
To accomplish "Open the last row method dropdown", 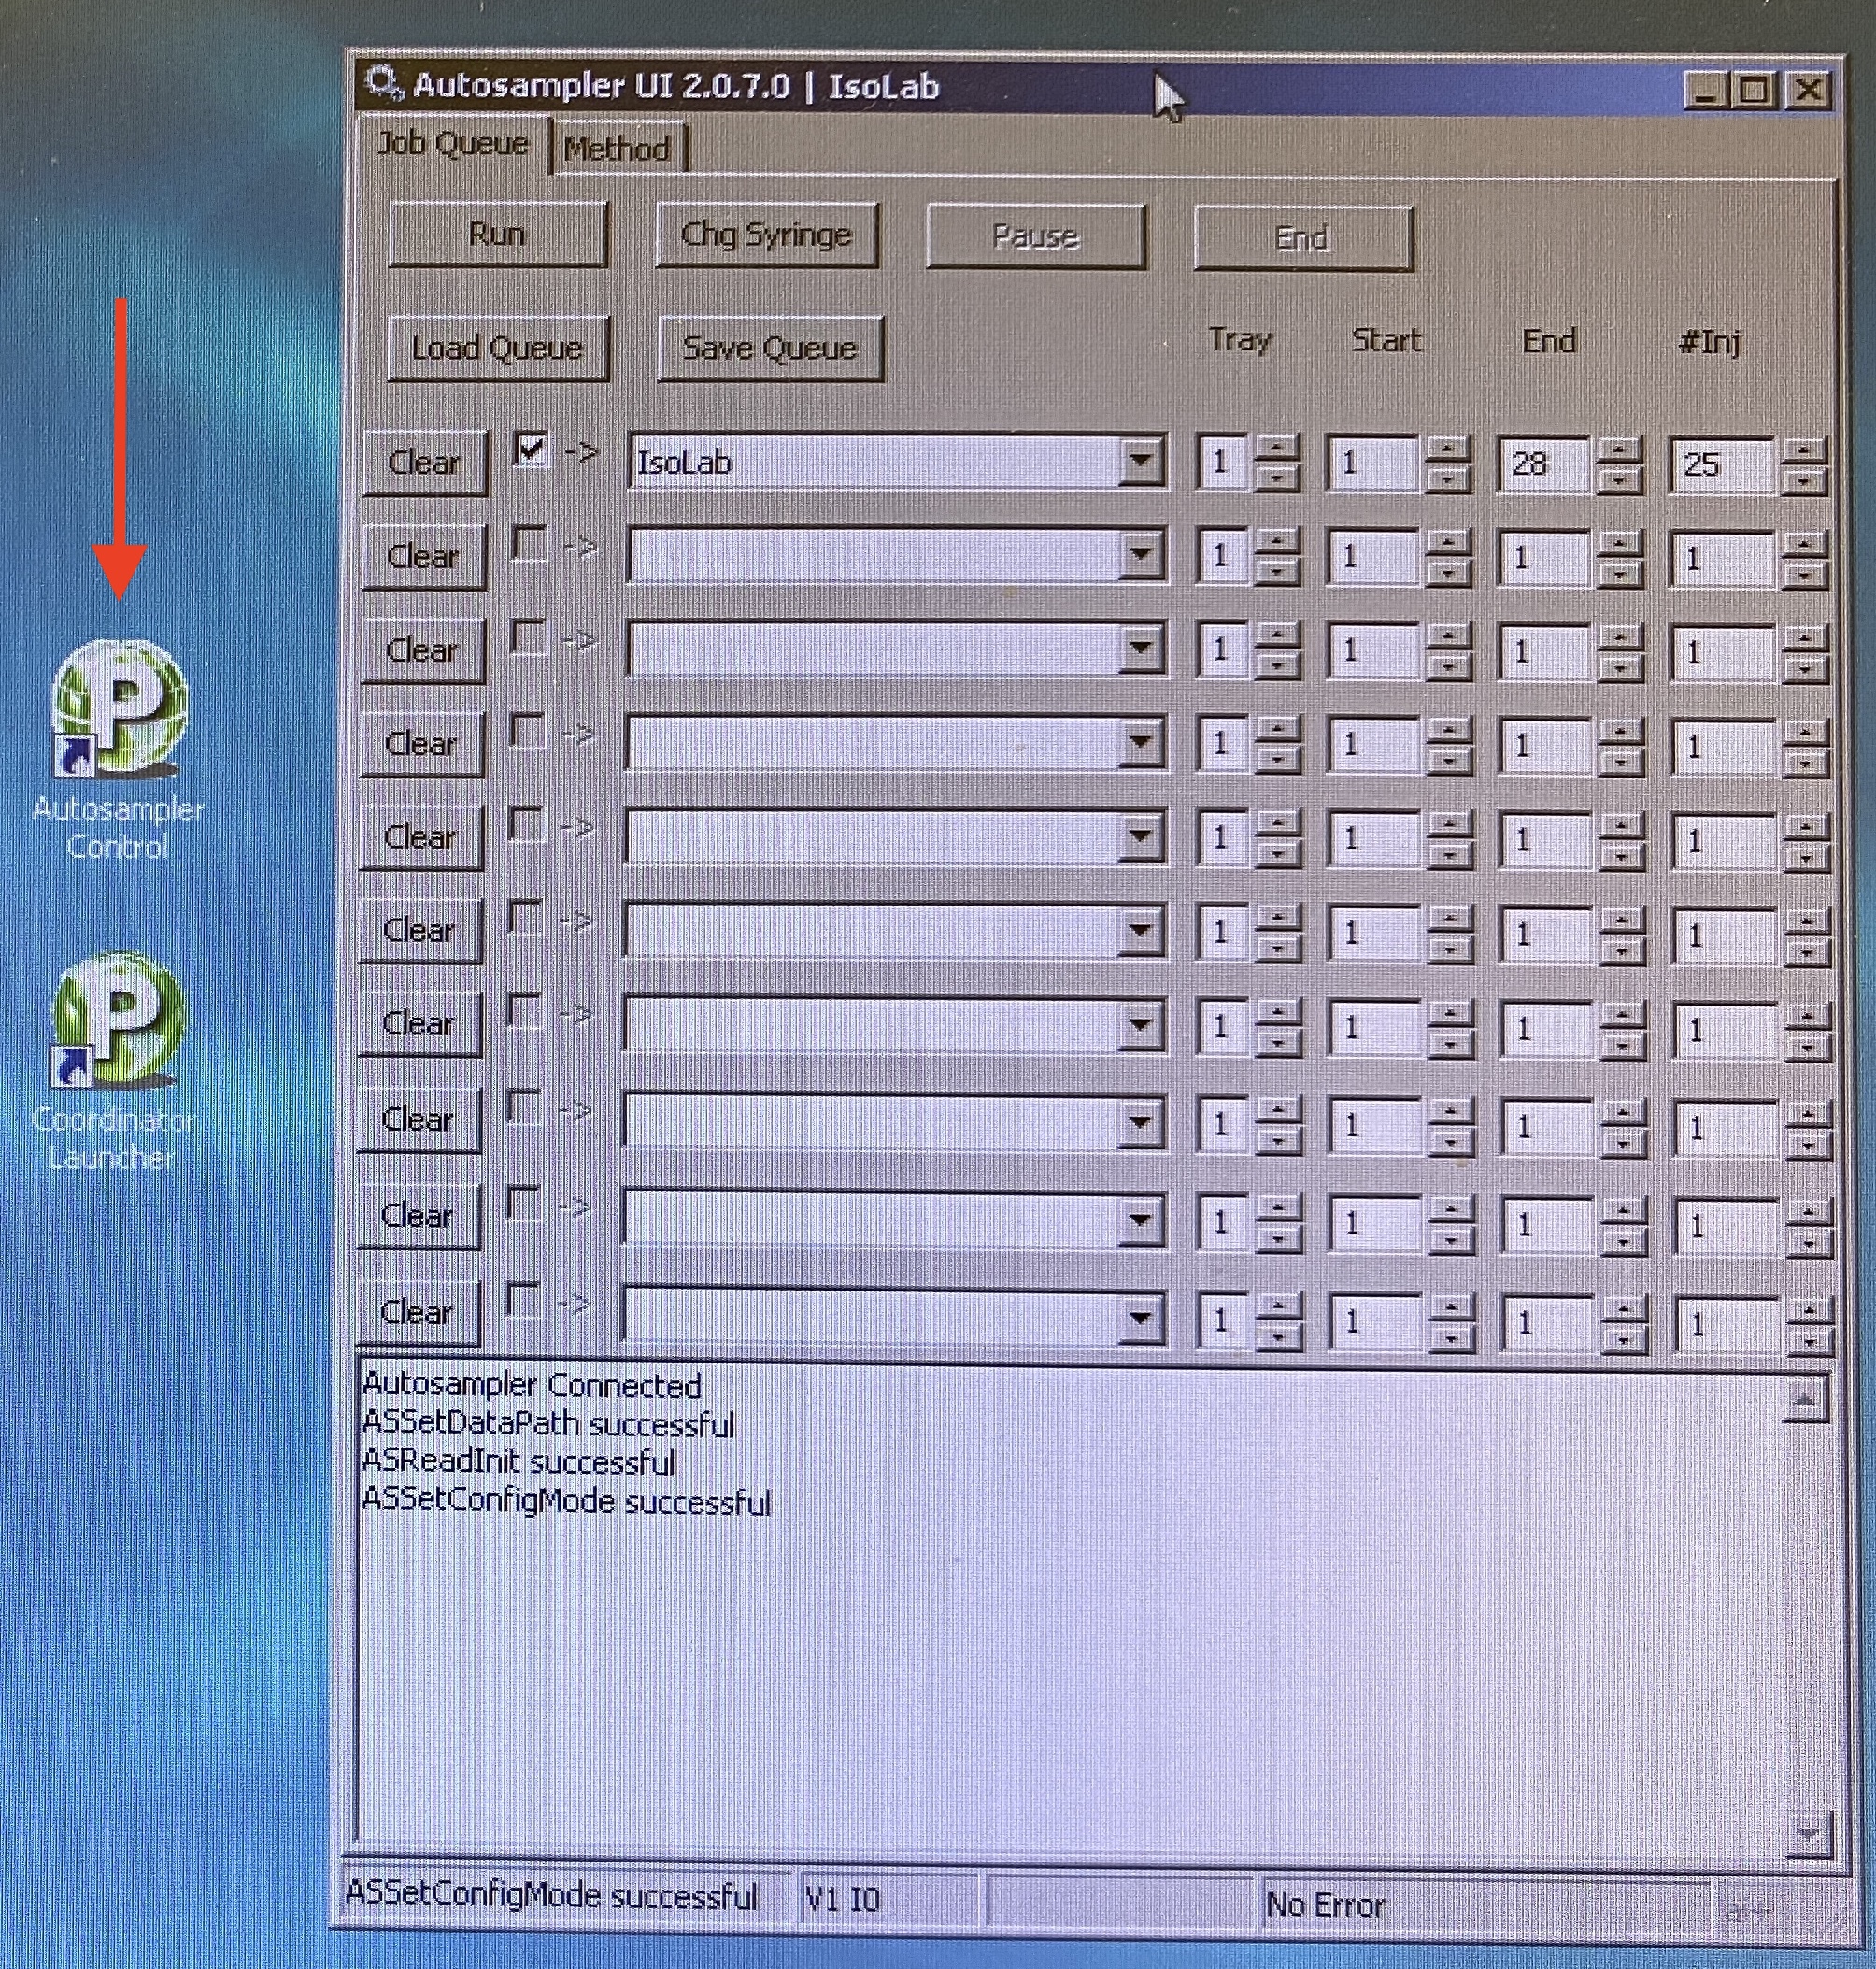I will coord(1138,1318).
